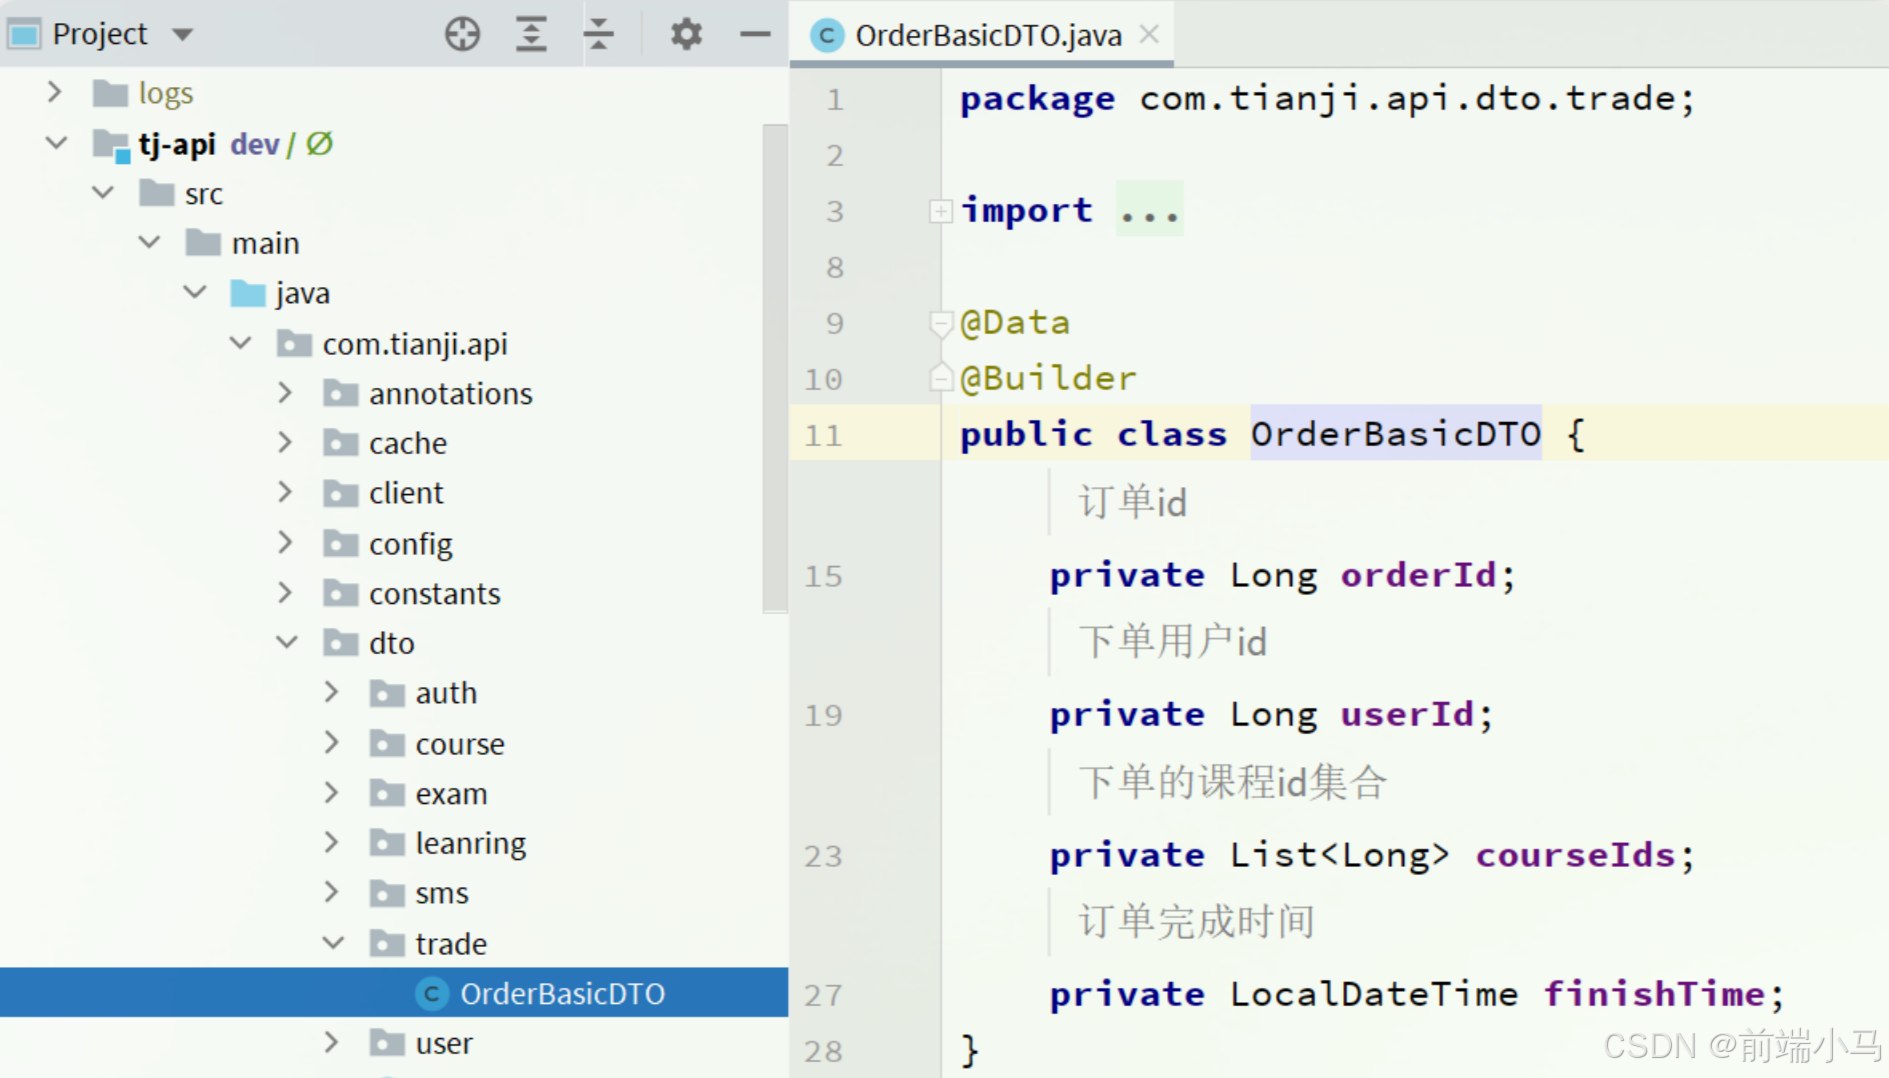This screenshot has width=1889, height=1078.
Task: Expand the exam package
Action: (332, 792)
